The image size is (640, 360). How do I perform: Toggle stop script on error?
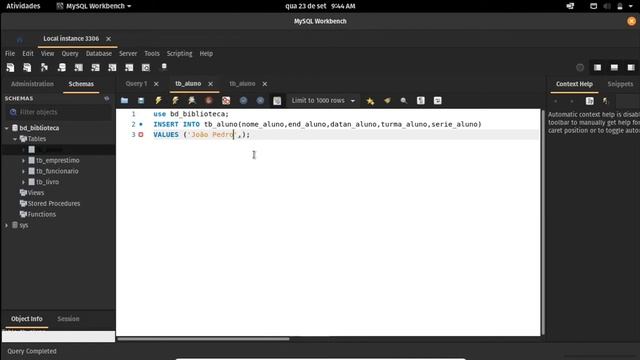click(x=226, y=100)
